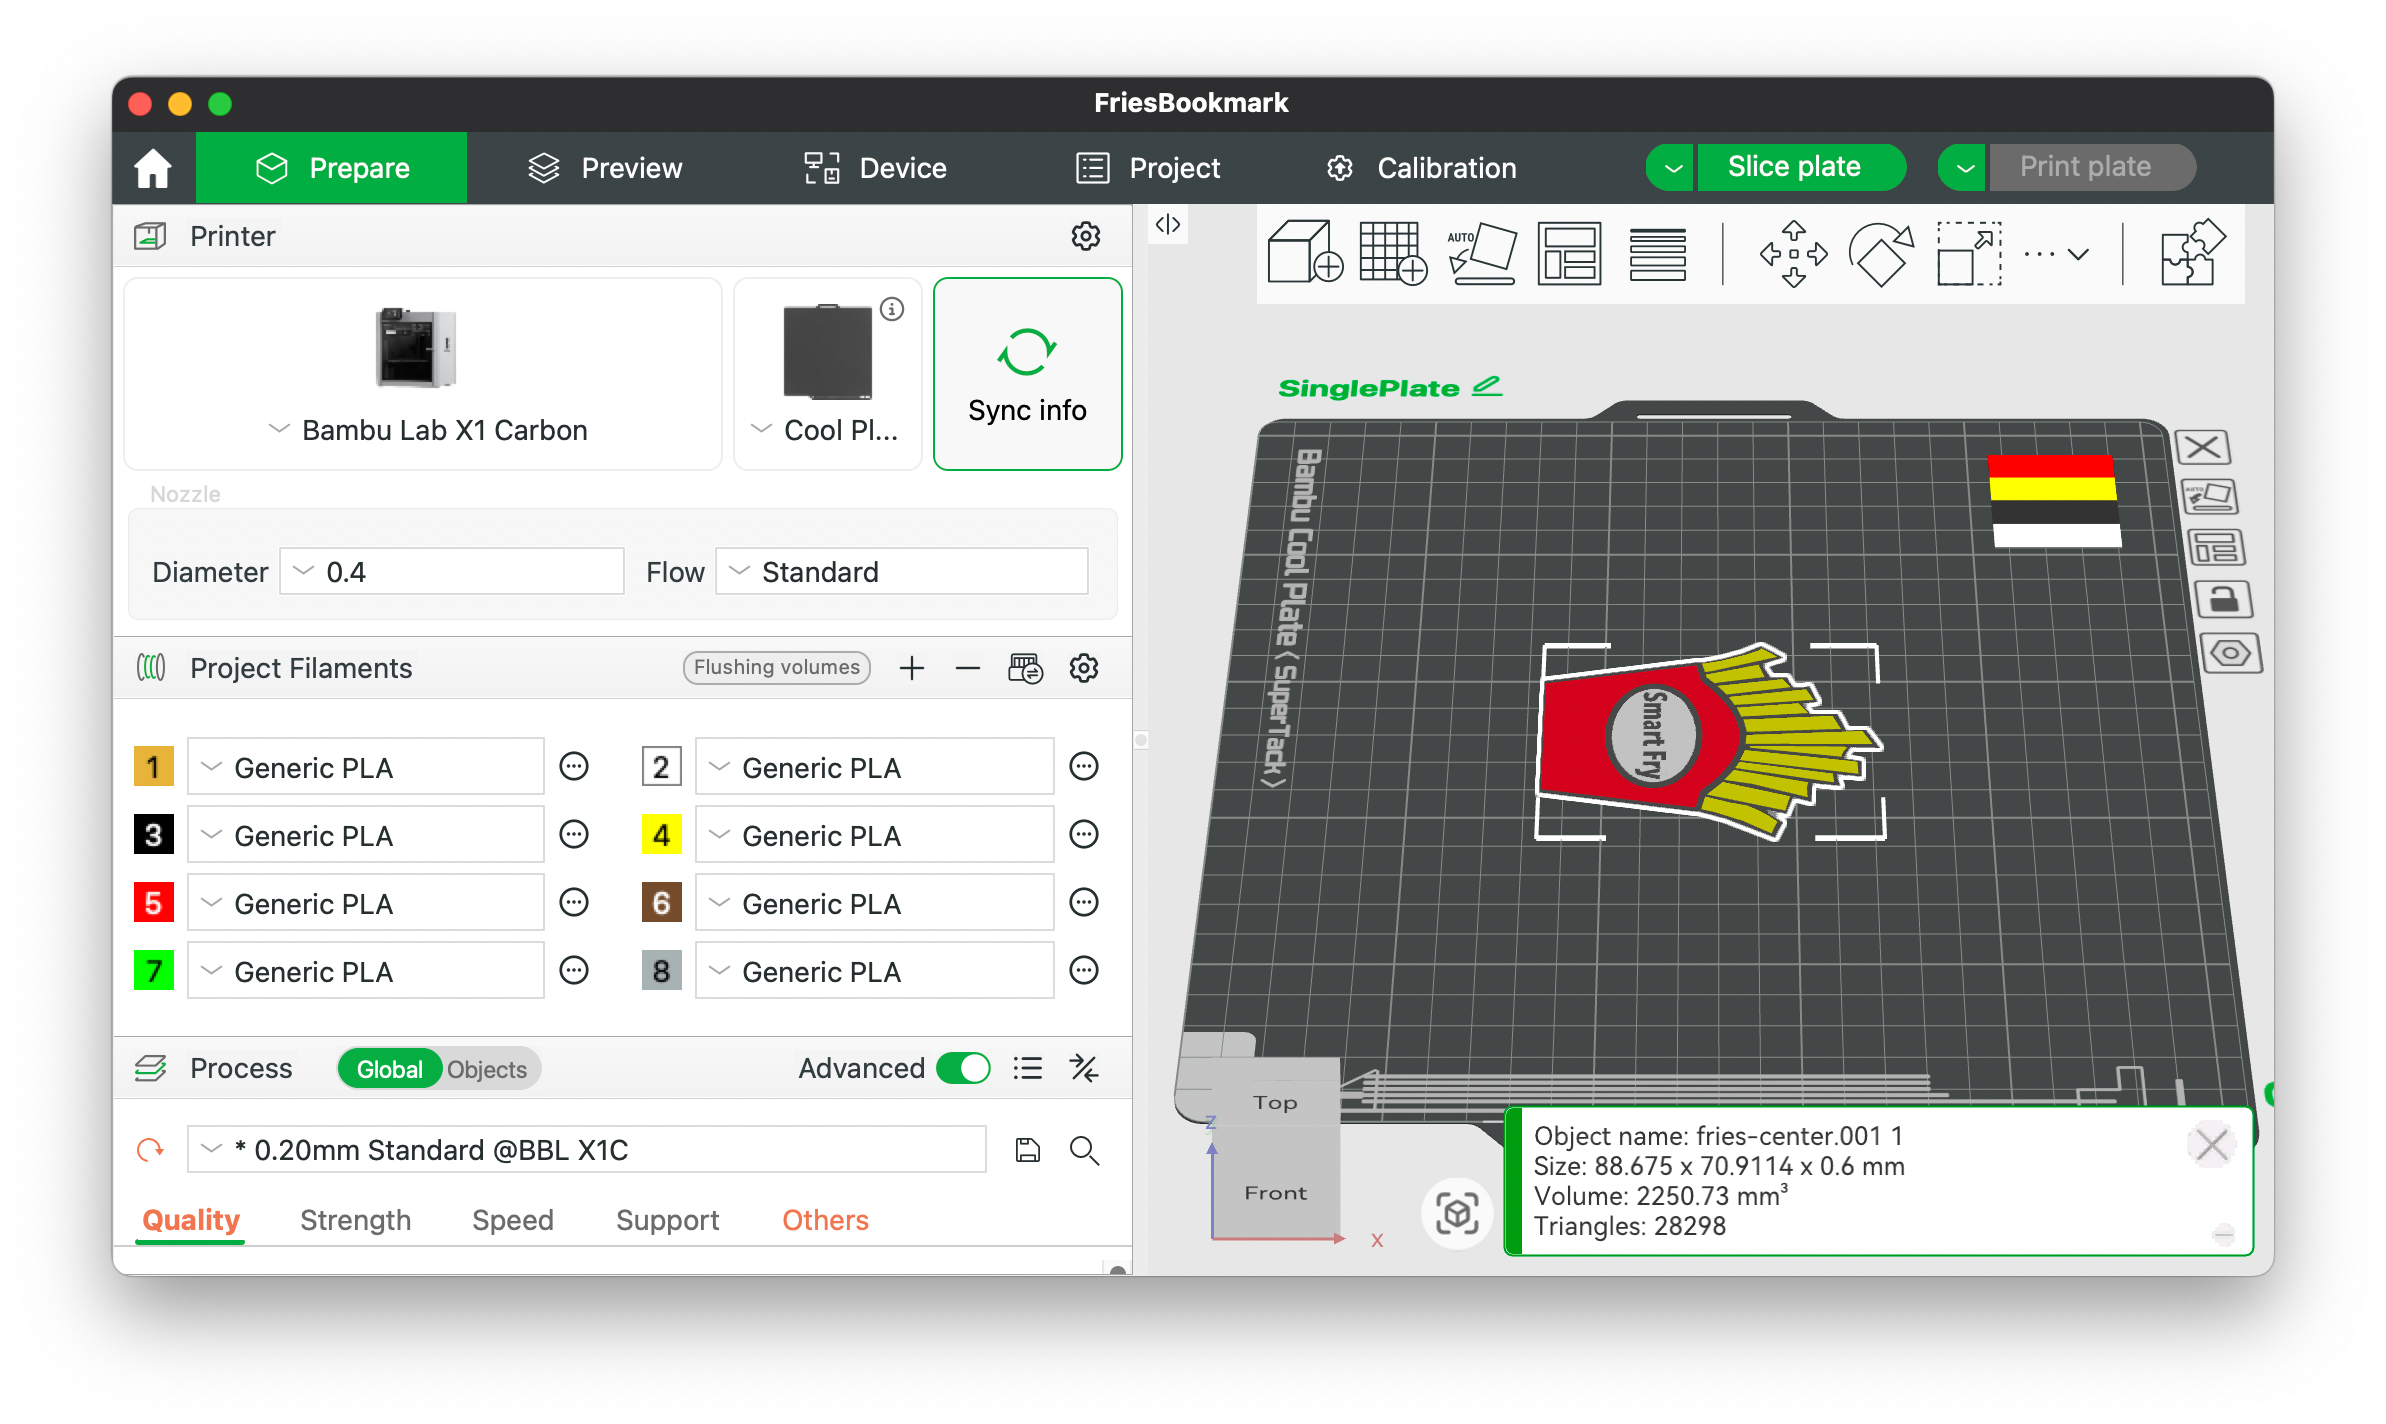Click filament 5 red color swatch
Image resolution: width=2386 pixels, height=1424 pixels.
coord(153,903)
